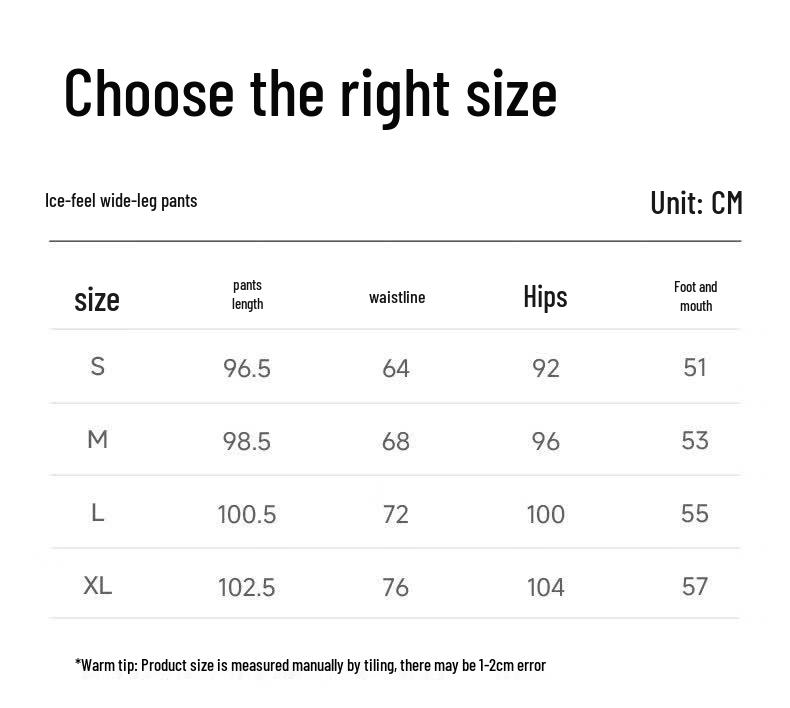Click the XL size row label
Screen dimensions: 790x708
[98, 586]
